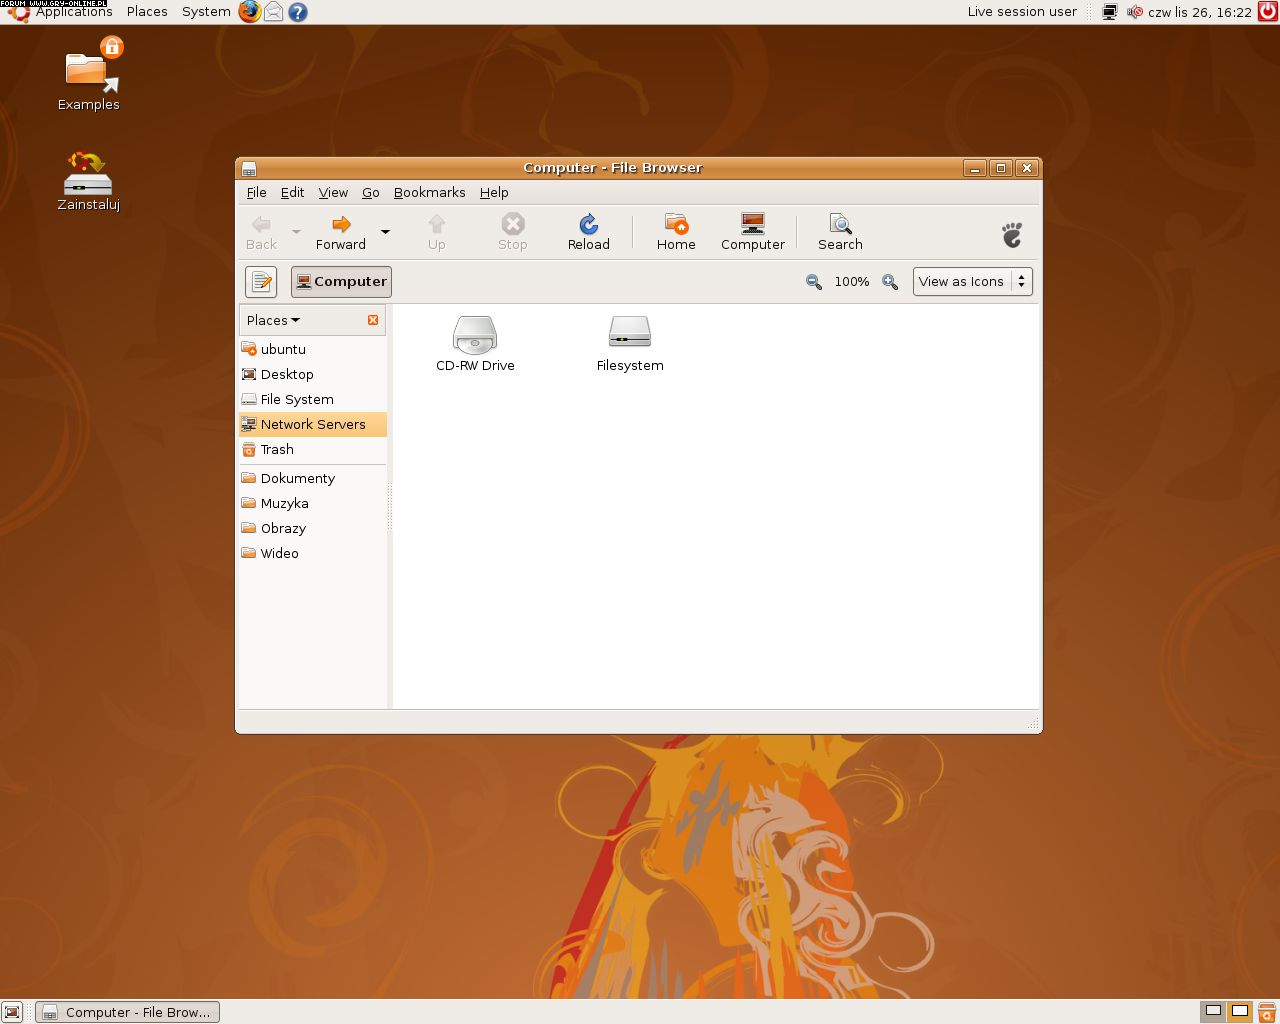Reload the current location
Viewport: 1280px width, 1024px height.
[x=589, y=232]
